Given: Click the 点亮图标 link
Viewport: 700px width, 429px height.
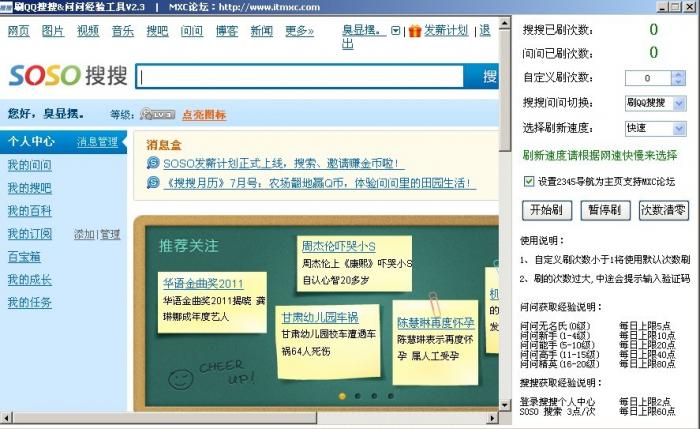Looking at the screenshot, I should (x=204, y=115).
